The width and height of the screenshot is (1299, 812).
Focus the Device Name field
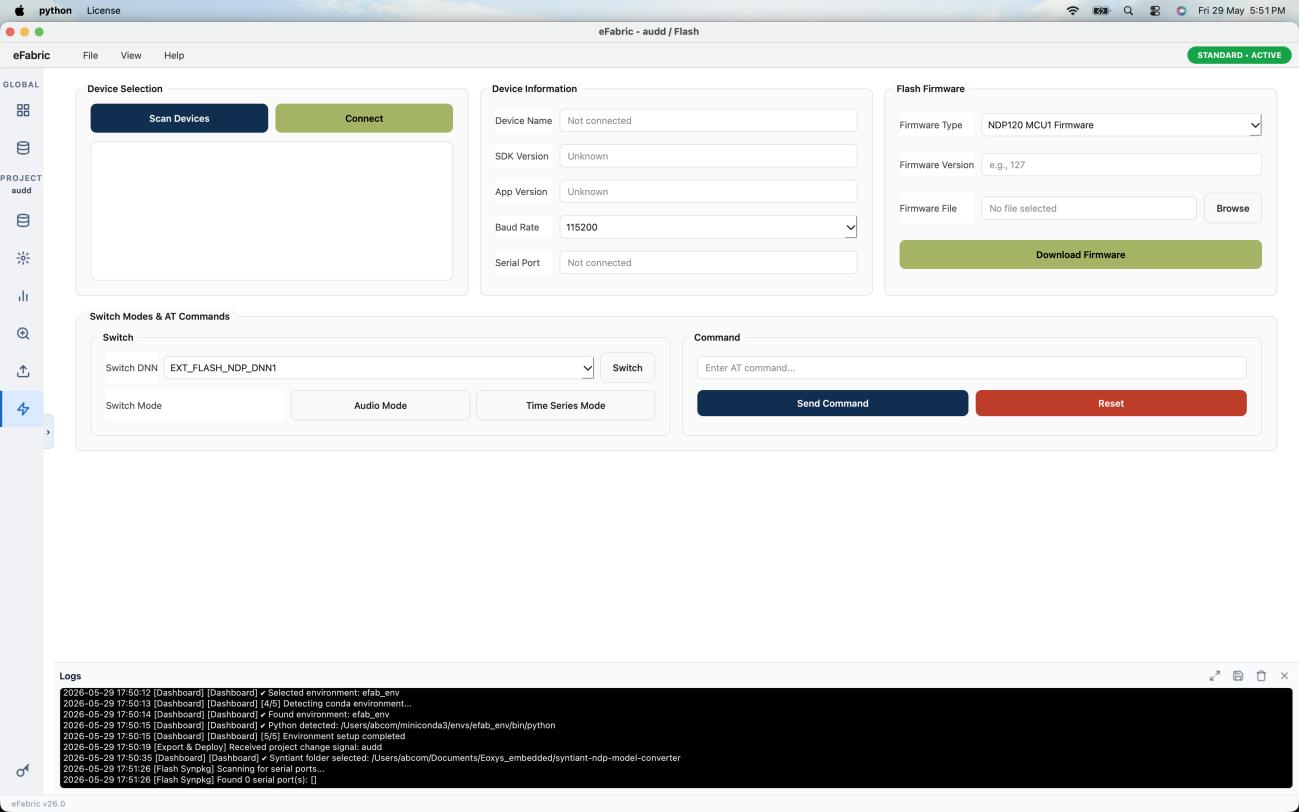coord(708,120)
